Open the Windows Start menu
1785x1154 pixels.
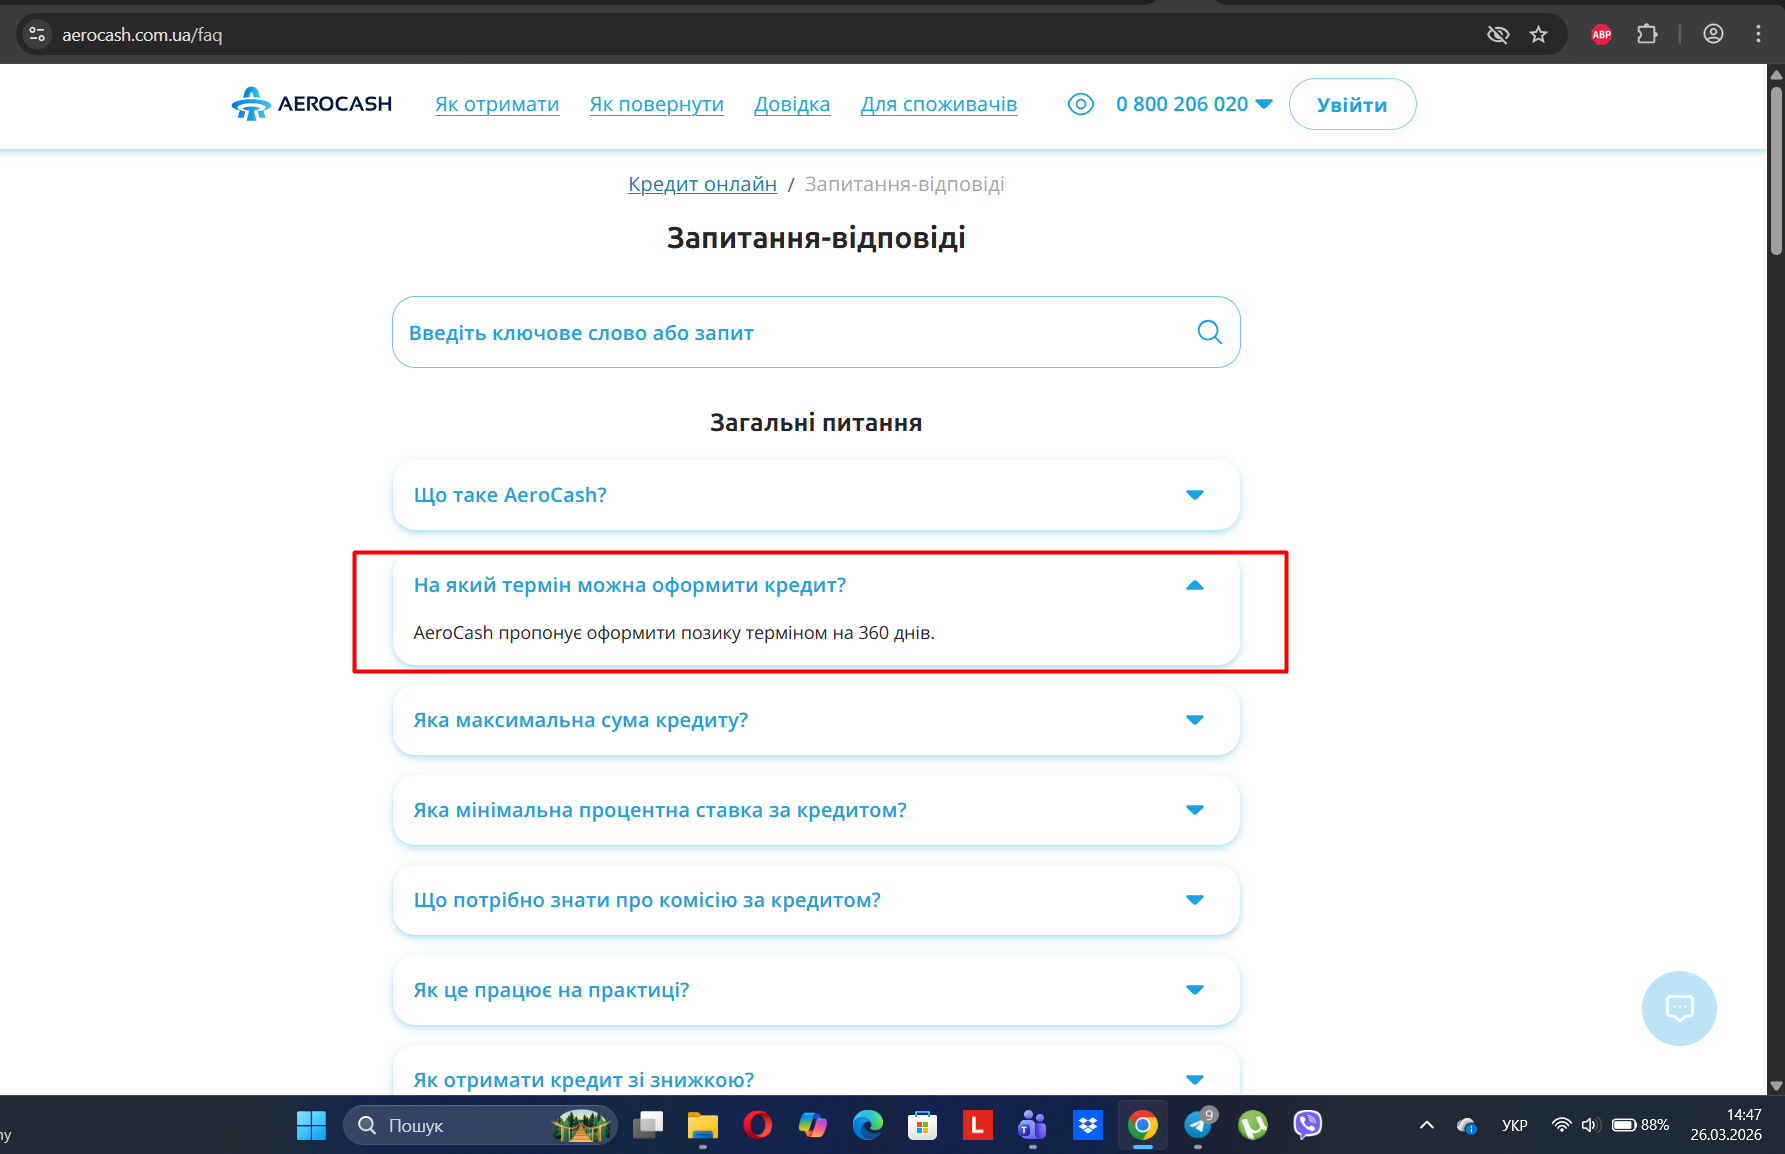point(311,1125)
